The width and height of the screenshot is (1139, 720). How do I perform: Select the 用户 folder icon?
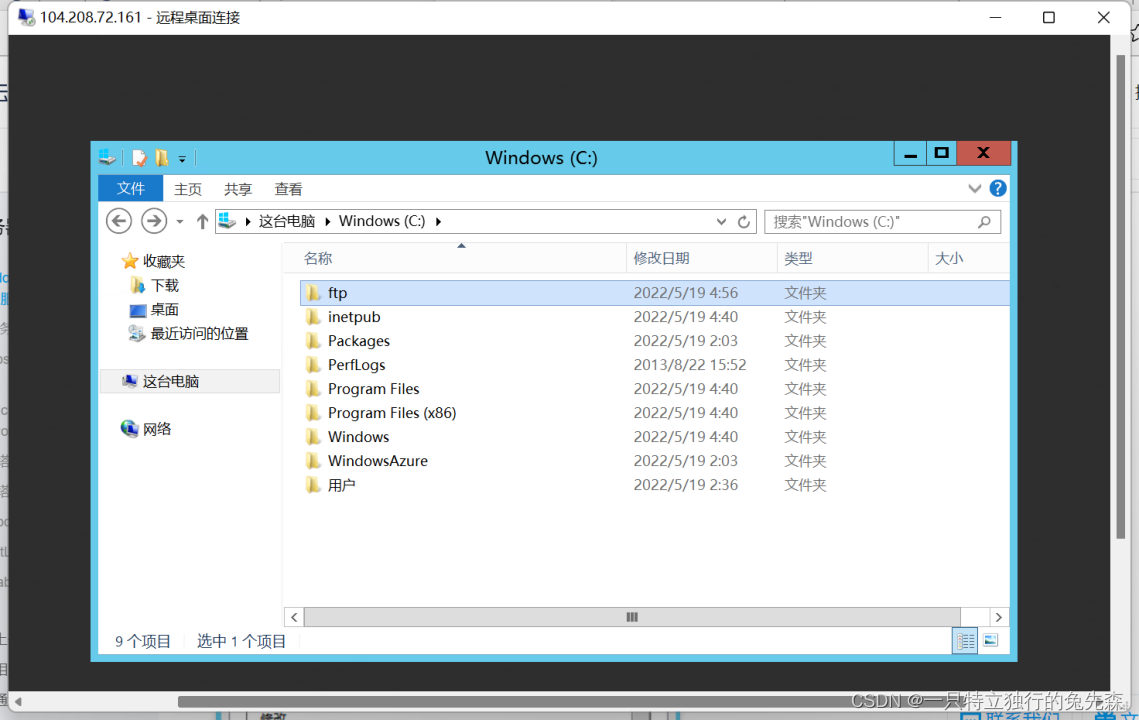tap(313, 485)
